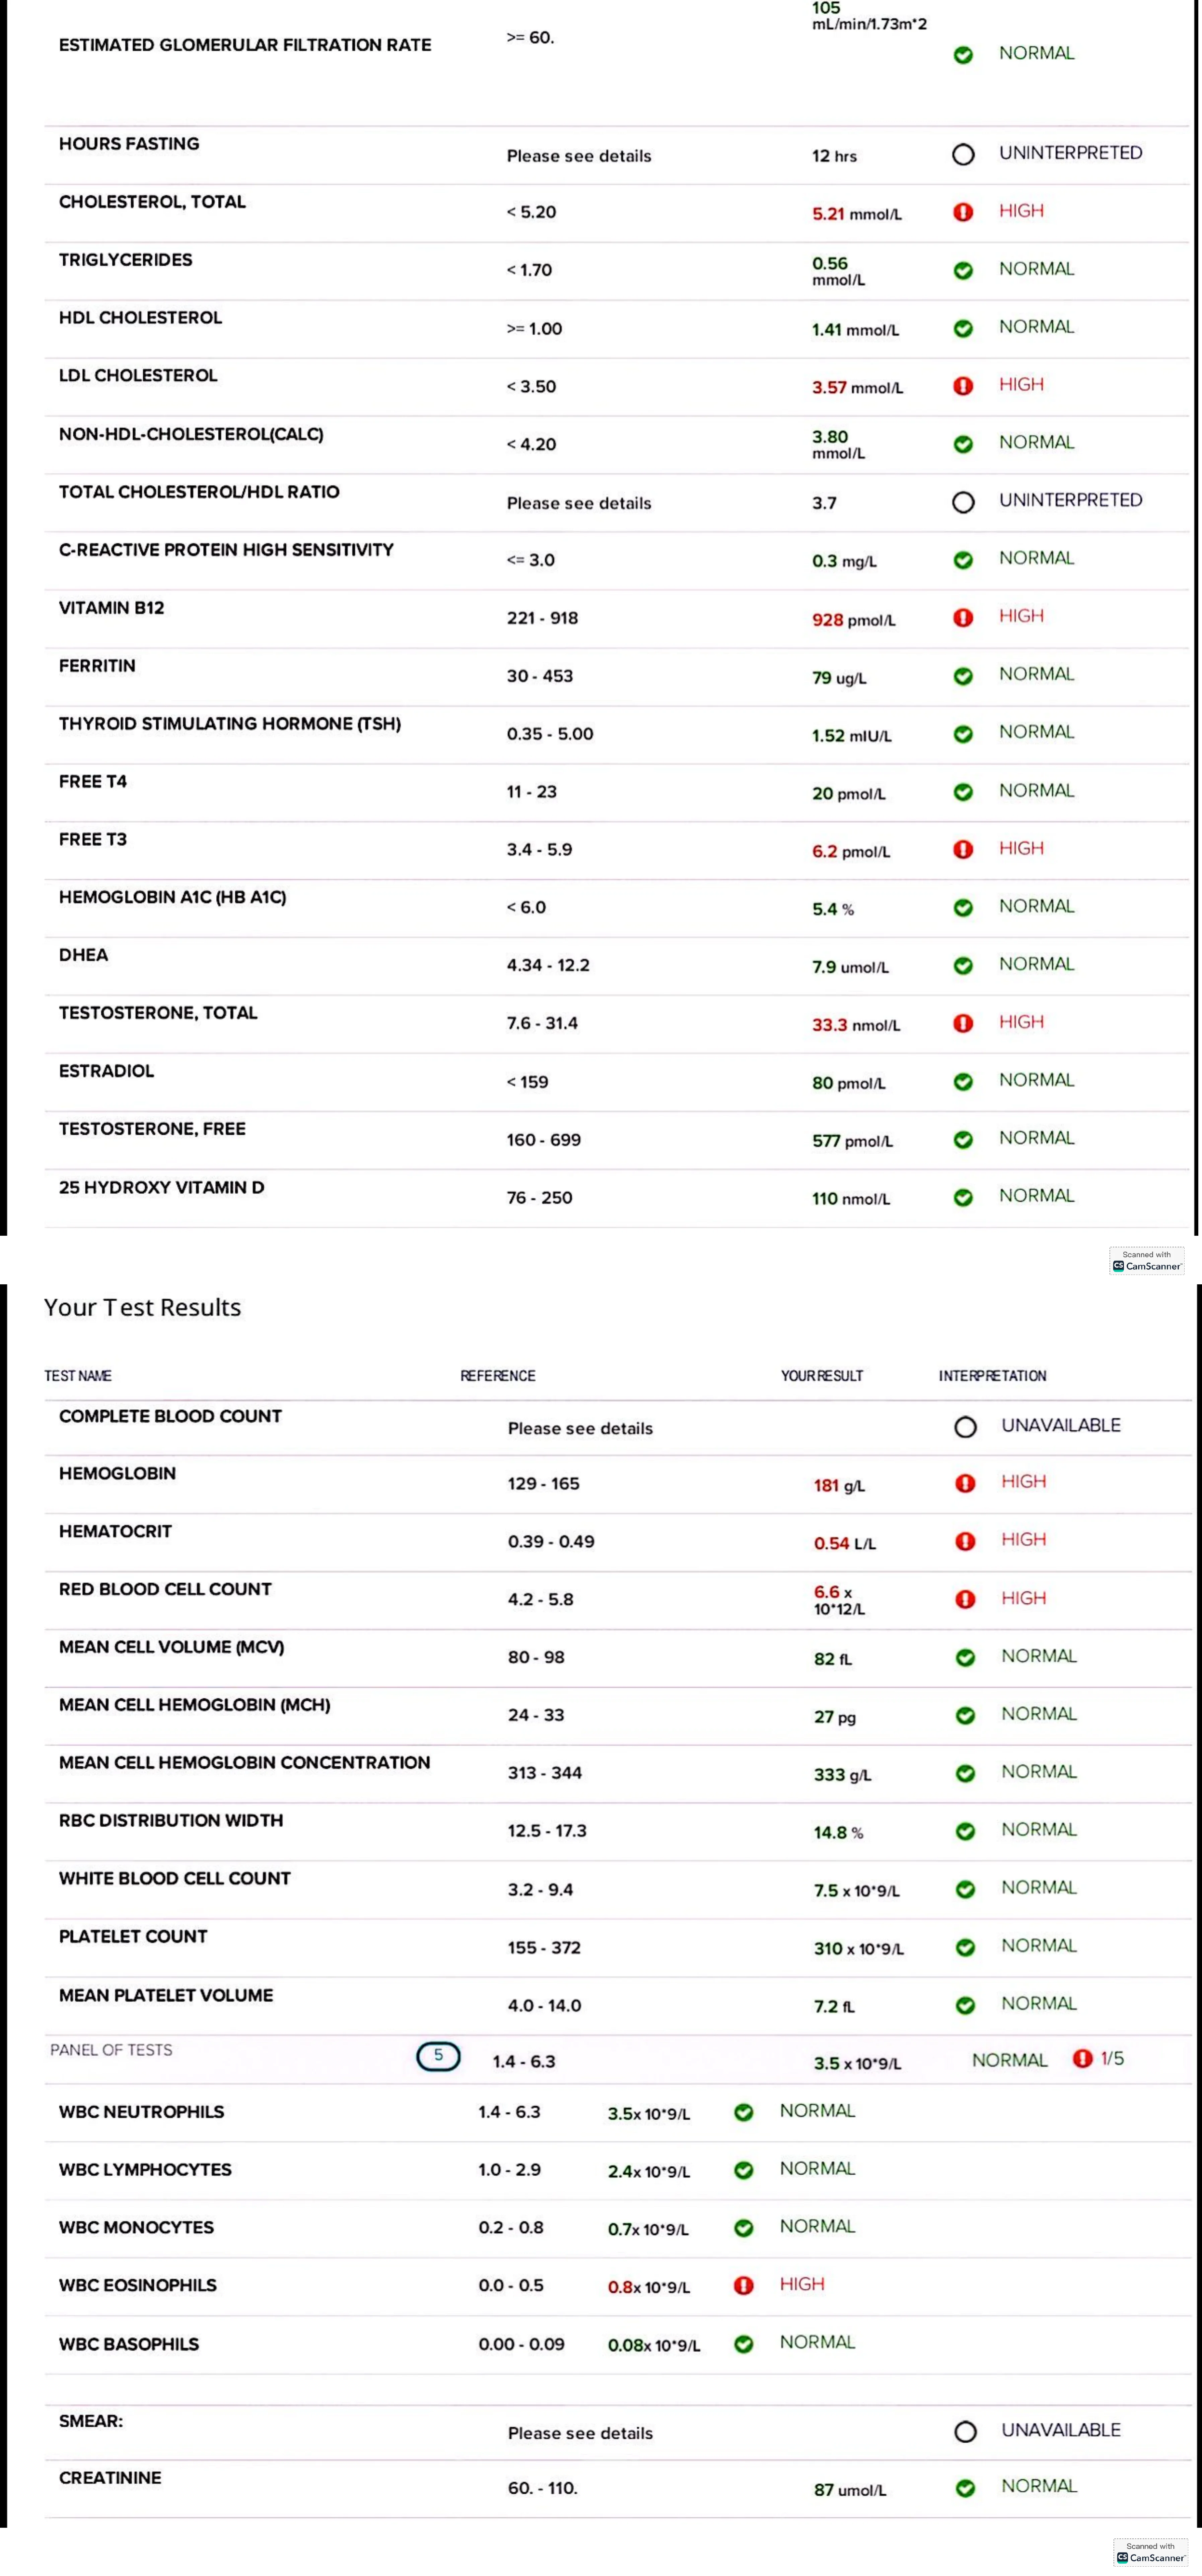This screenshot has height=2576, width=1202.
Task: Open Testosterone, Total test name
Action: pyautogui.click(x=158, y=1013)
